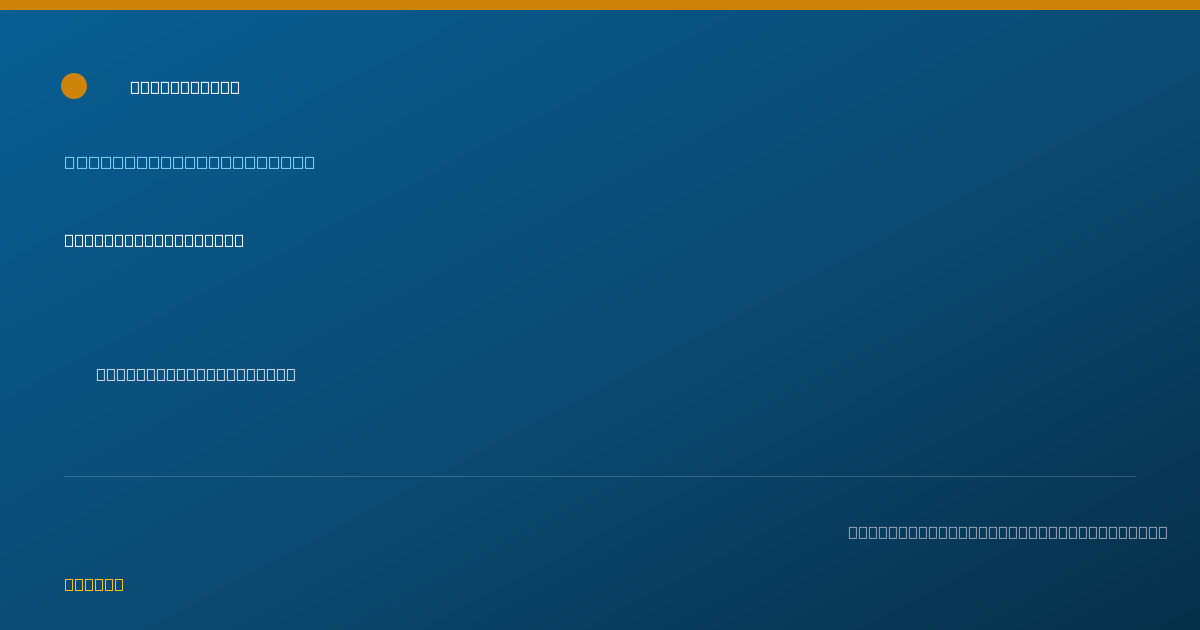Click the orange circle logo icon

[74, 86]
